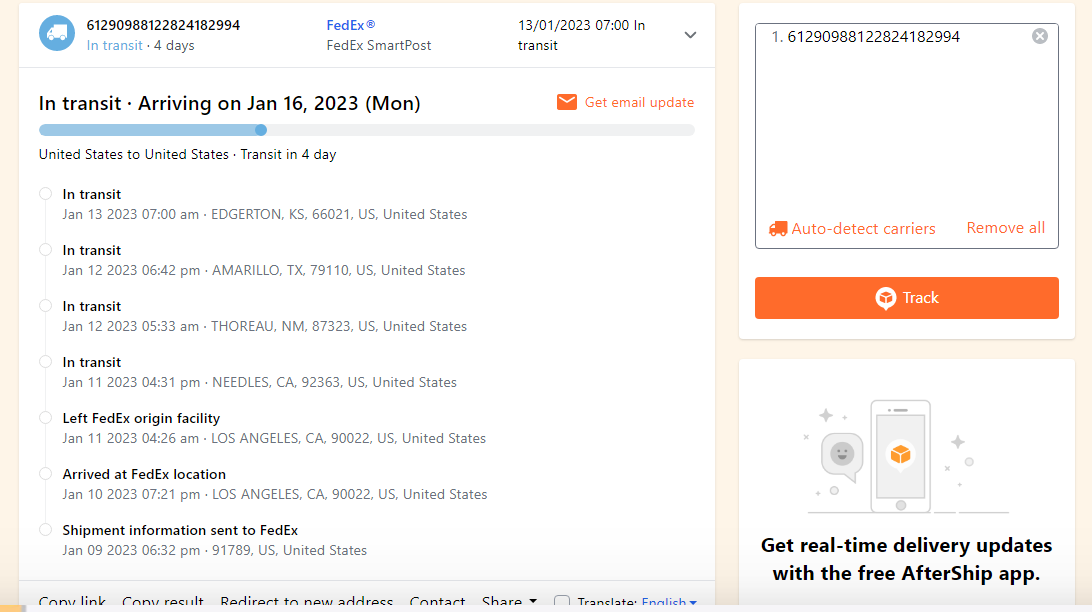Click the Contact option
The width and height of the screenshot is (1092, 612).
coord(437,602)
